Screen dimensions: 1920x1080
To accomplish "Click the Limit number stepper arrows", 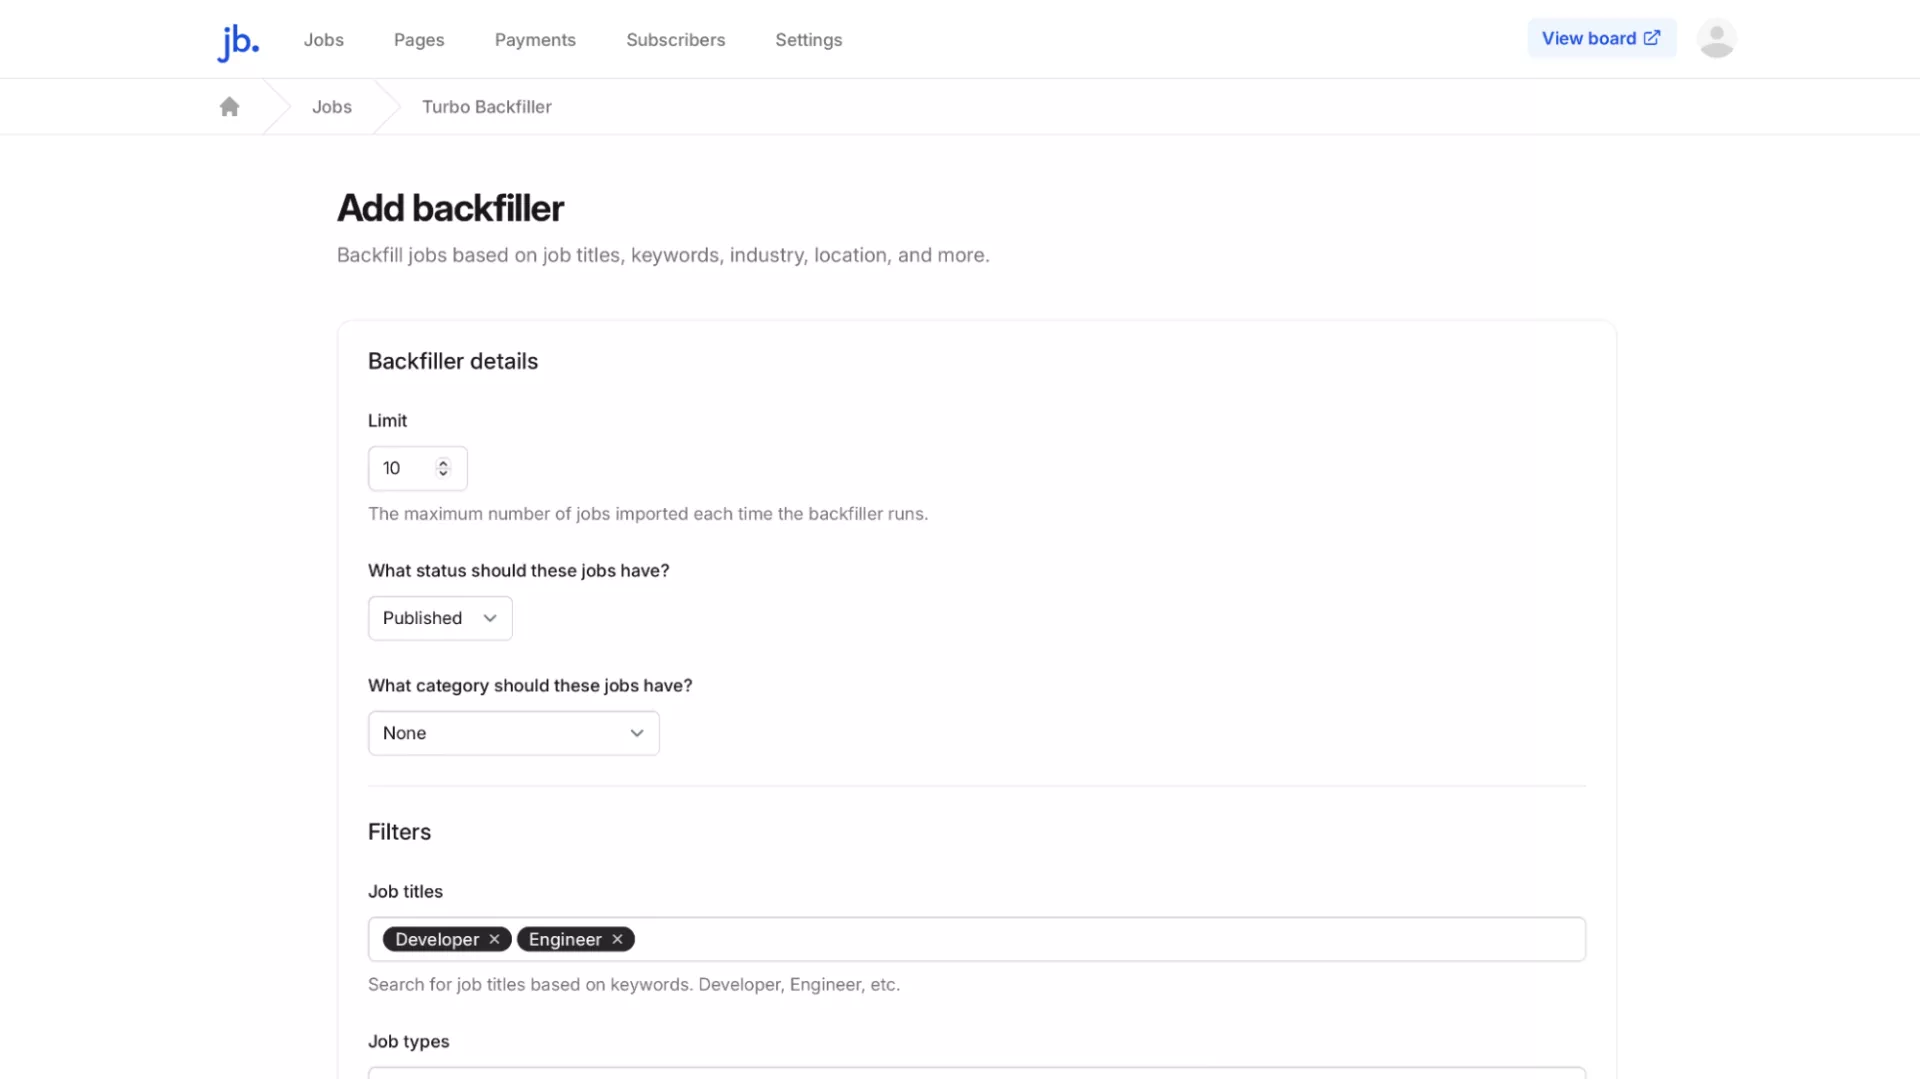I will pos(443,468).
